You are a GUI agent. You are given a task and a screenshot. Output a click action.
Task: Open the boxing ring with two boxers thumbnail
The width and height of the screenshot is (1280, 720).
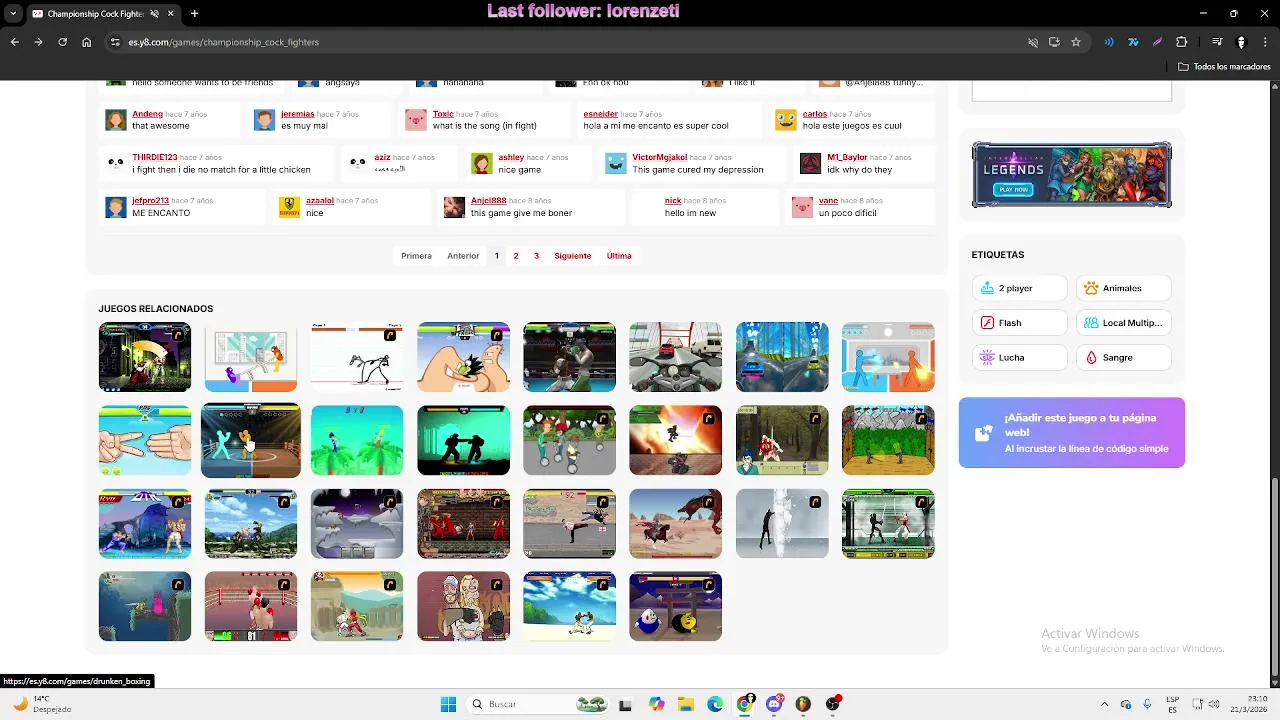251,606
